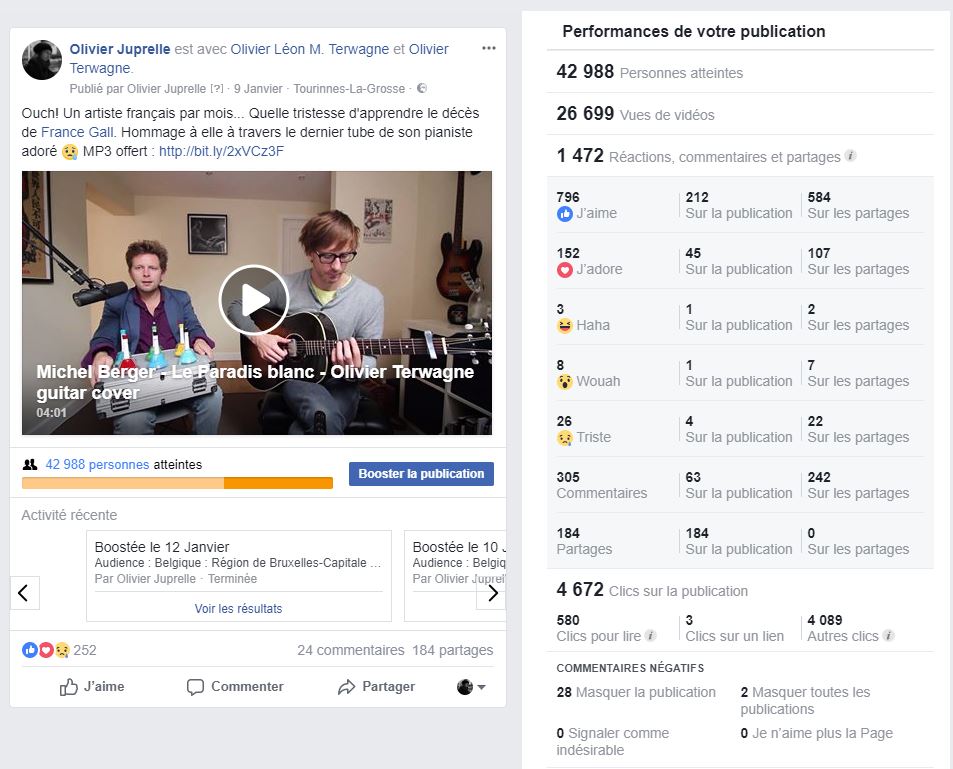Open the reactions summary showing 252
Image resolution: width=953 pixels, height=769 pixels.
click(x=59, y=650)
